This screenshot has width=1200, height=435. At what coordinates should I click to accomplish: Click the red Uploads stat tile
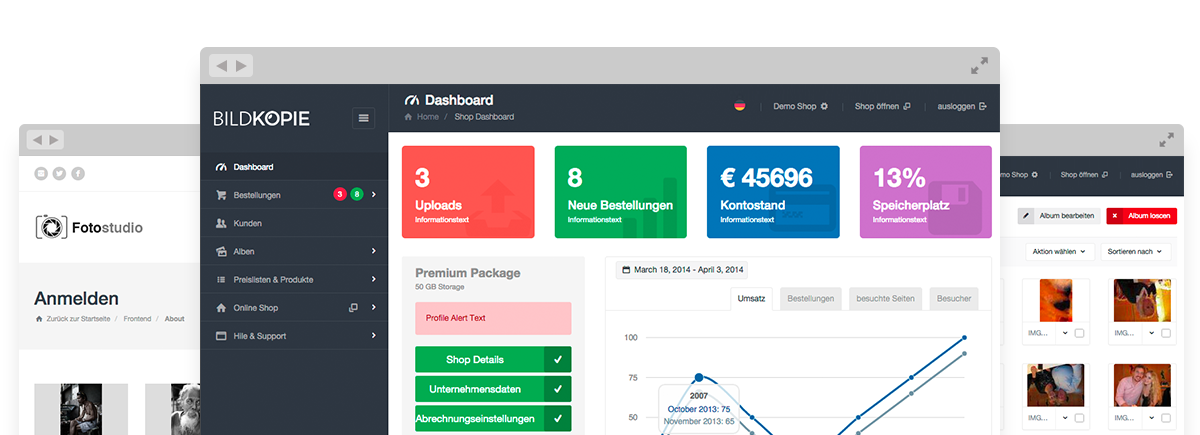[x=468, y=192]
